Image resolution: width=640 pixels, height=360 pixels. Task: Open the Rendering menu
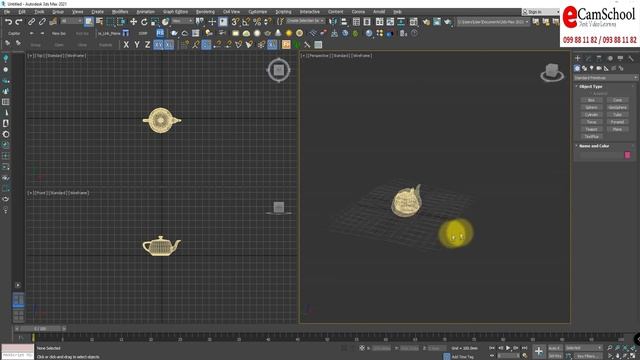205,12
